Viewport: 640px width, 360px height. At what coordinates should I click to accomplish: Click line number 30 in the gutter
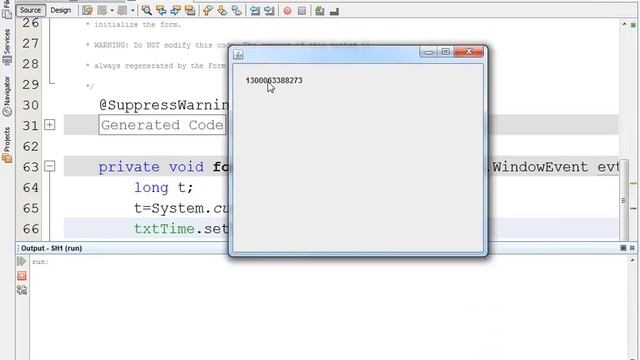click(31, 105)
